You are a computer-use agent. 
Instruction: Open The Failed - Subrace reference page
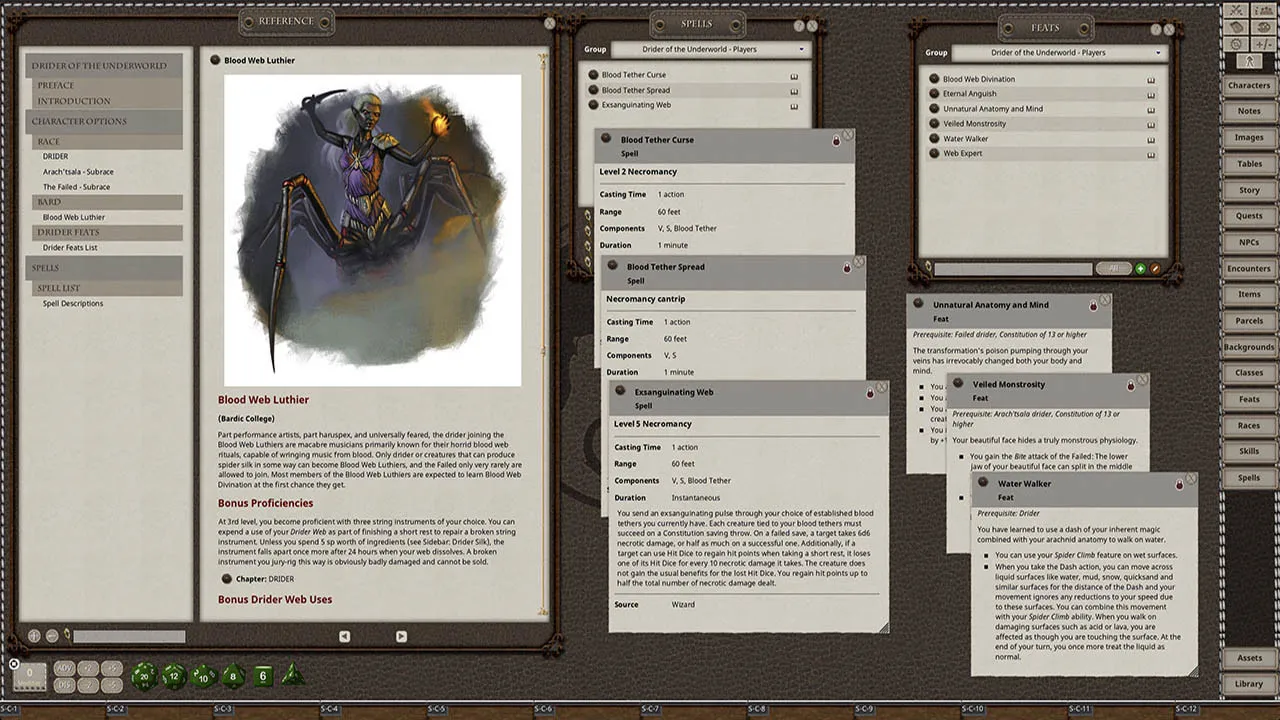pyautogui.click(x=76, y=187)
